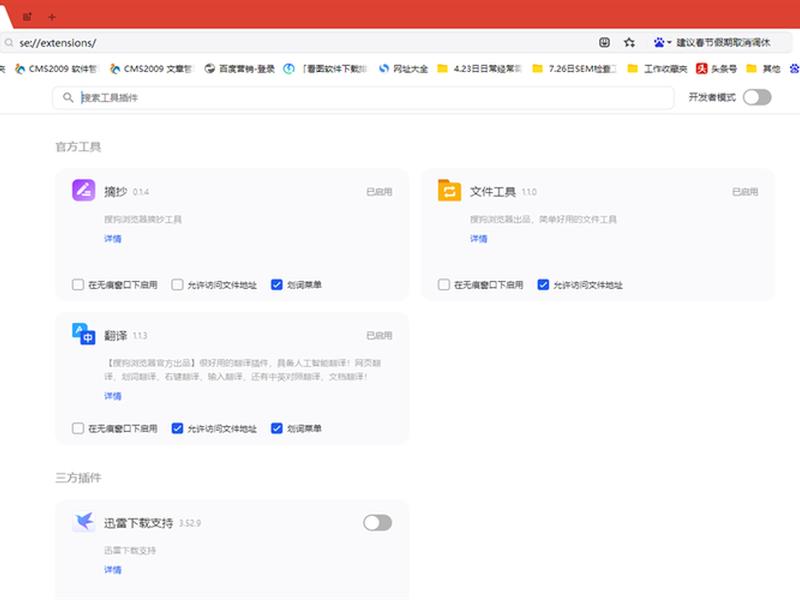The width and height of the screenshot is (800, 600).
Task: Click 已启用 status on 翻译 card
Action: coord(379,336)
